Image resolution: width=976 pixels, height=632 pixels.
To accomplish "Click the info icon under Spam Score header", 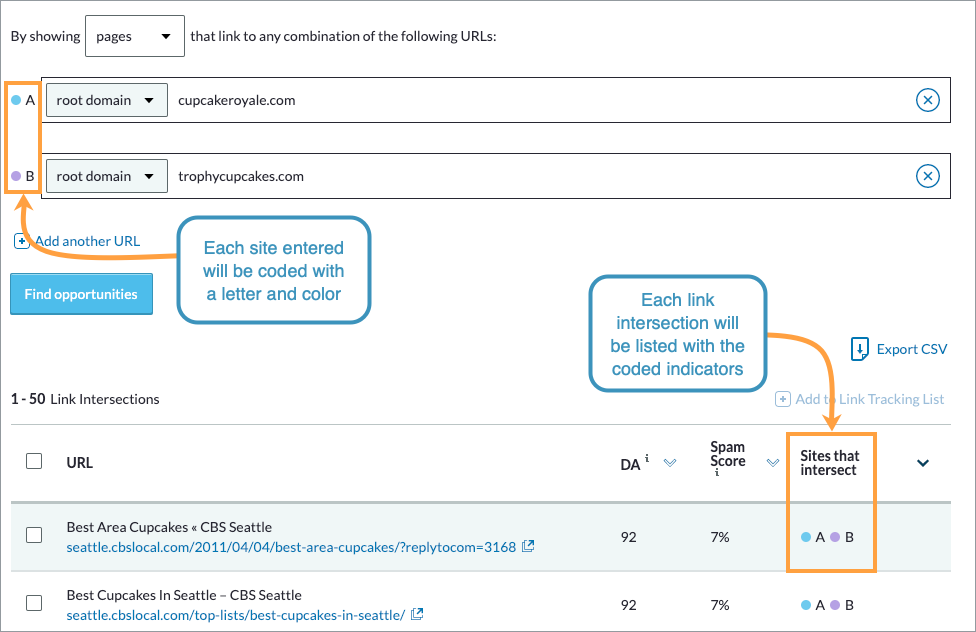I will pos(716,471).
